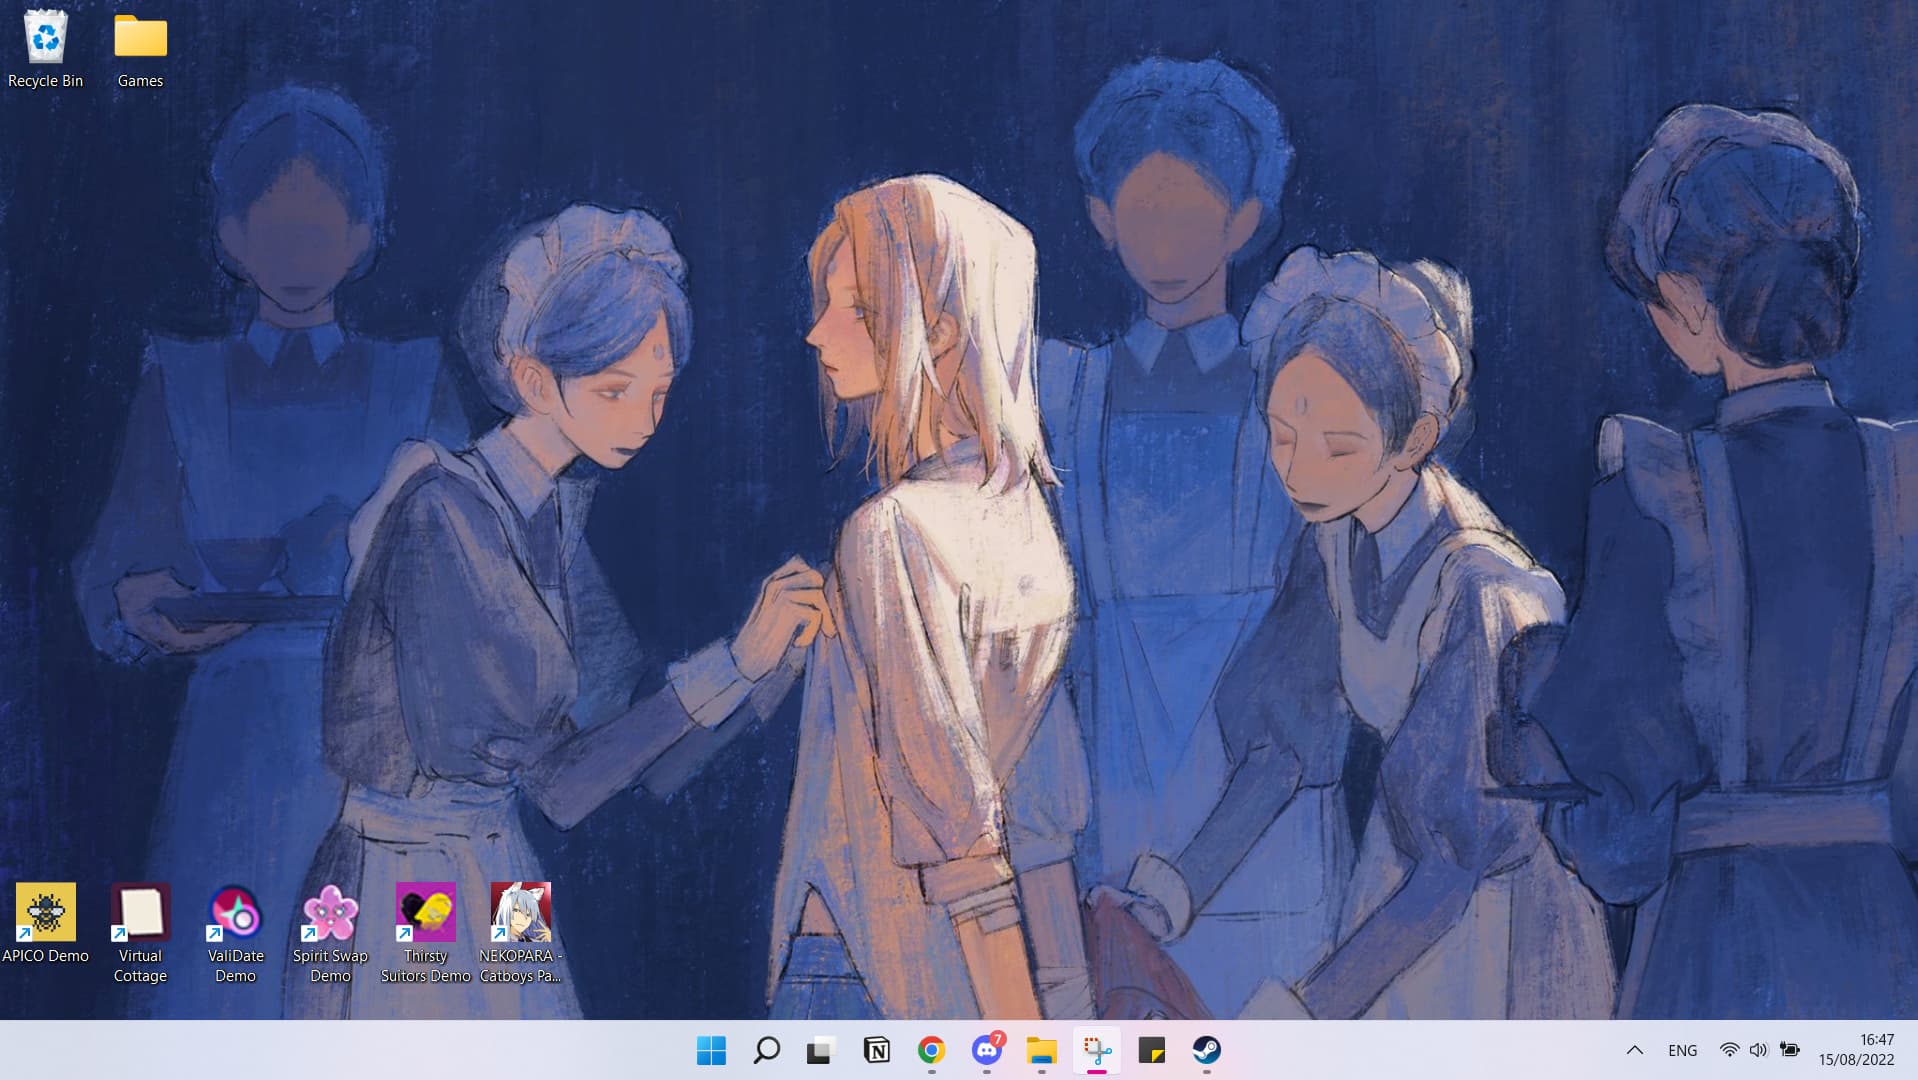
Task: Select the Games folder on desktop
Action: [140, 50]
